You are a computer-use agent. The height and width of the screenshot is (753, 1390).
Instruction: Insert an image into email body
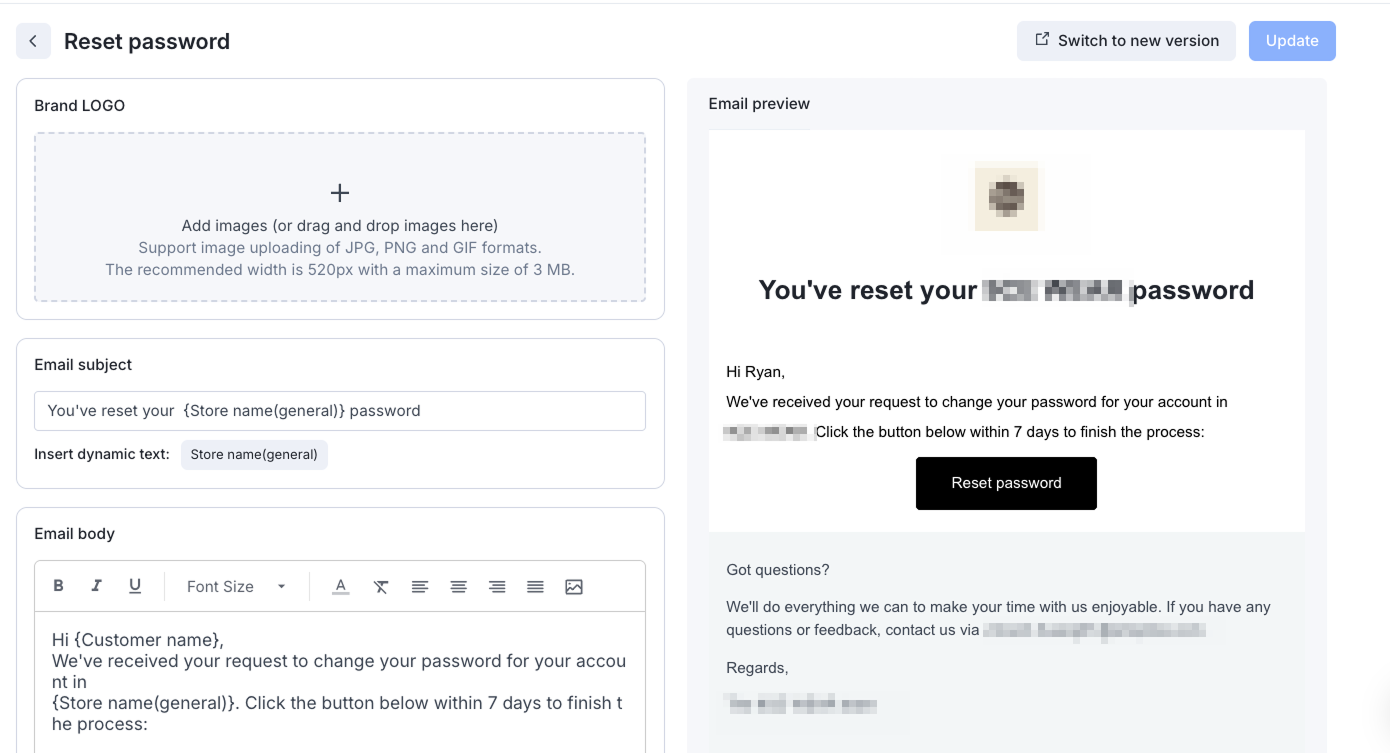click(574, 587)
